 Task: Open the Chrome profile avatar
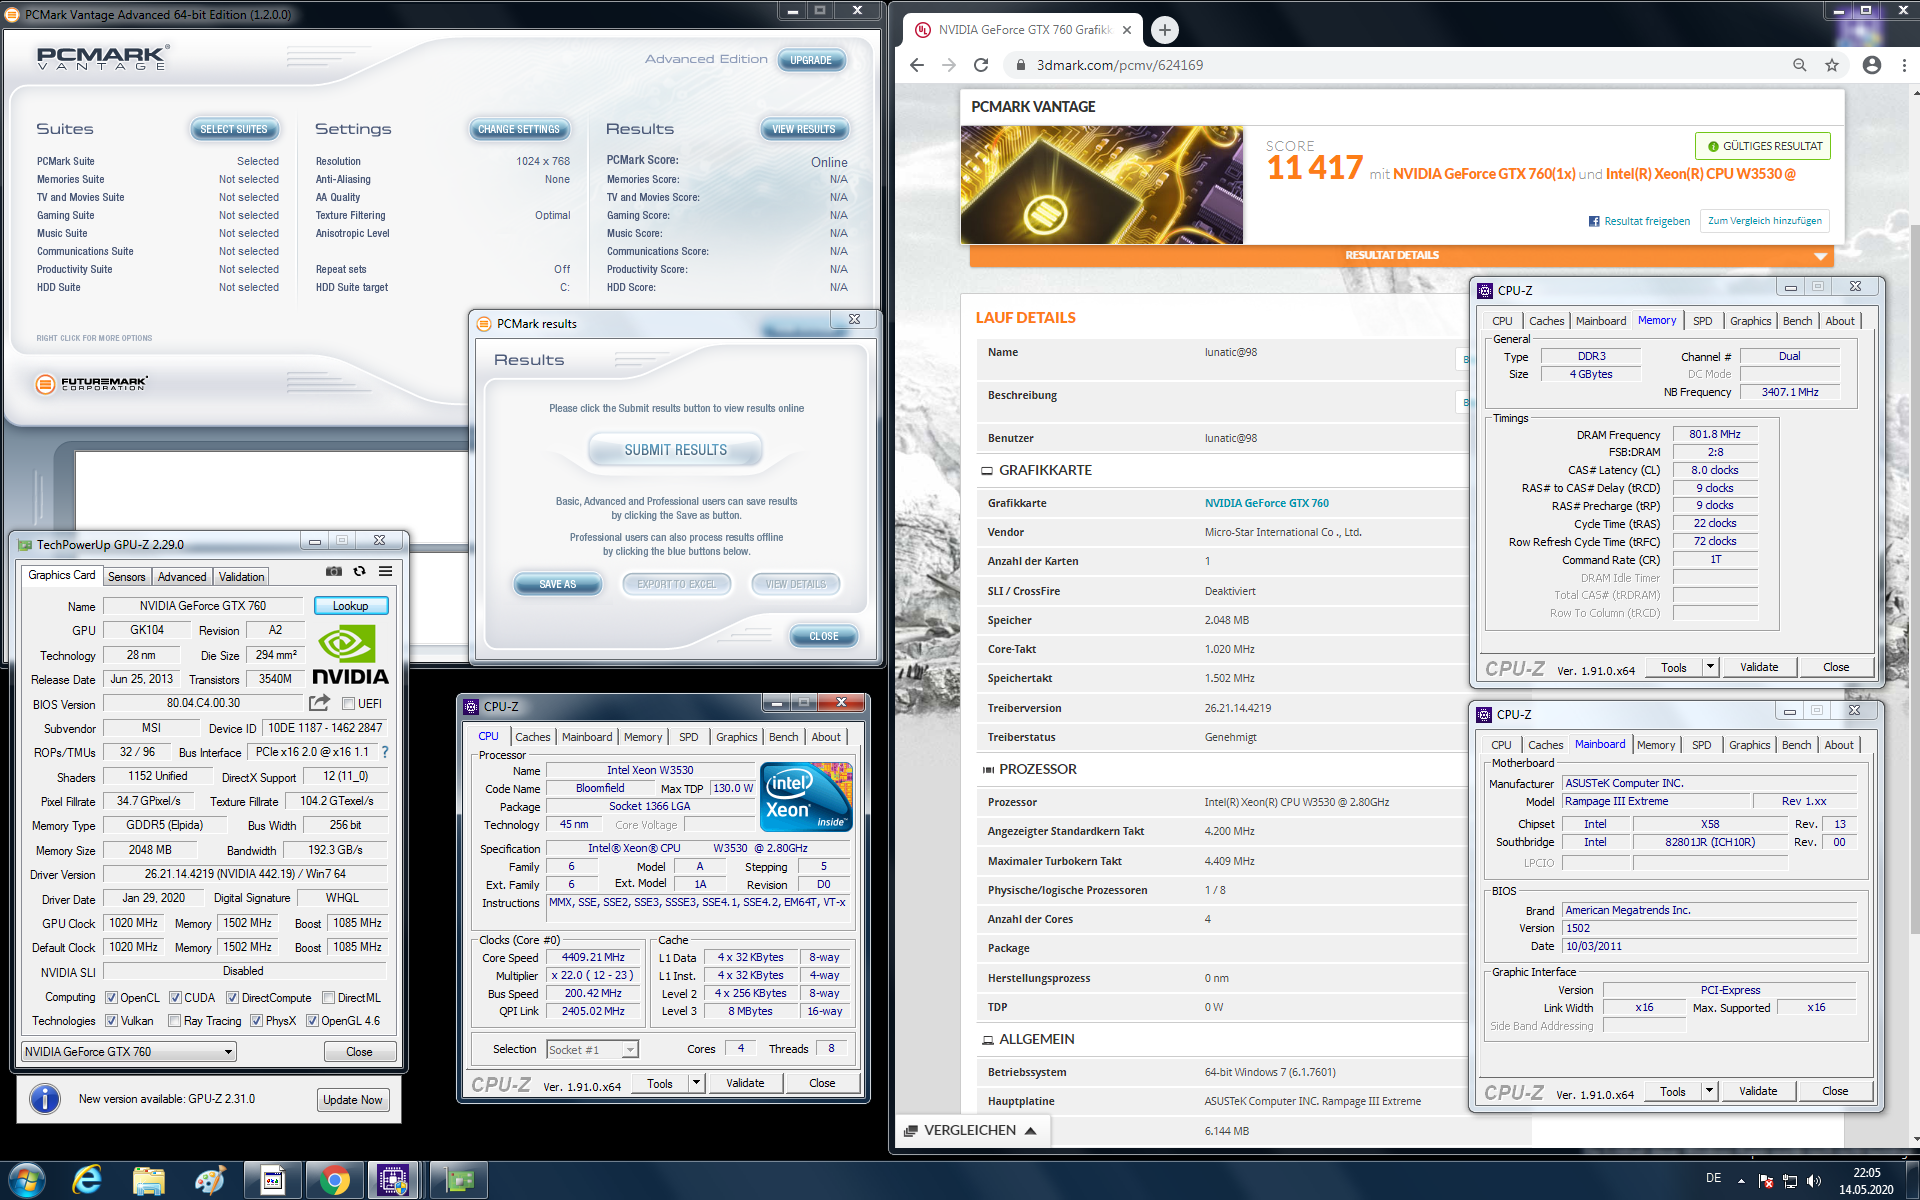coord(1872,65)
